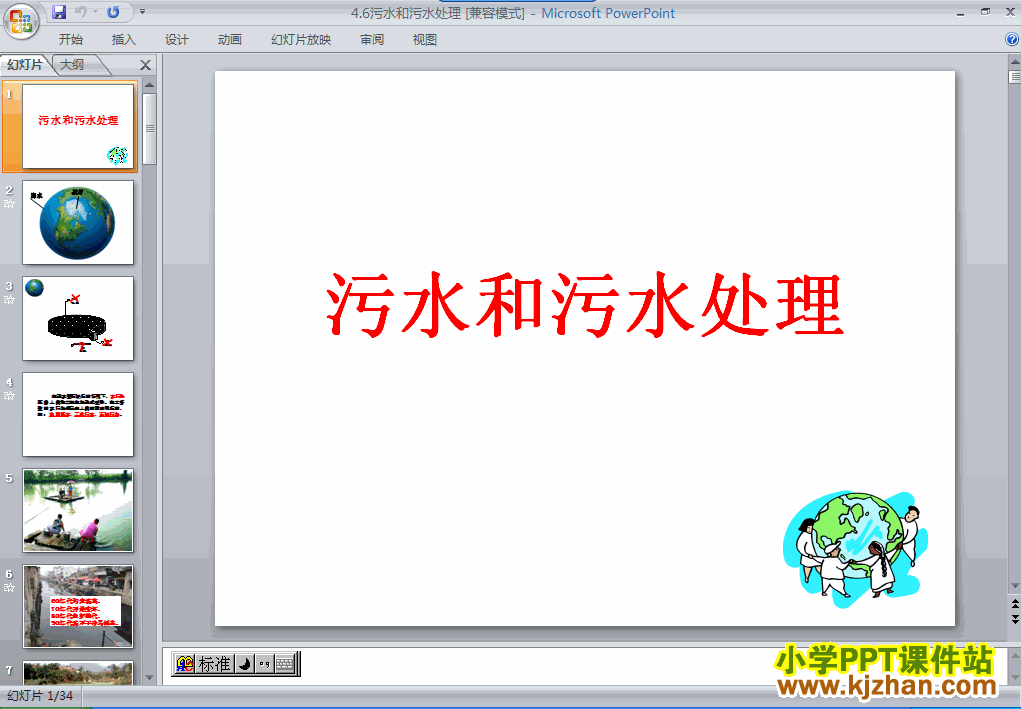Open the Undo history dropdown arrow

(x=96, y=12)
